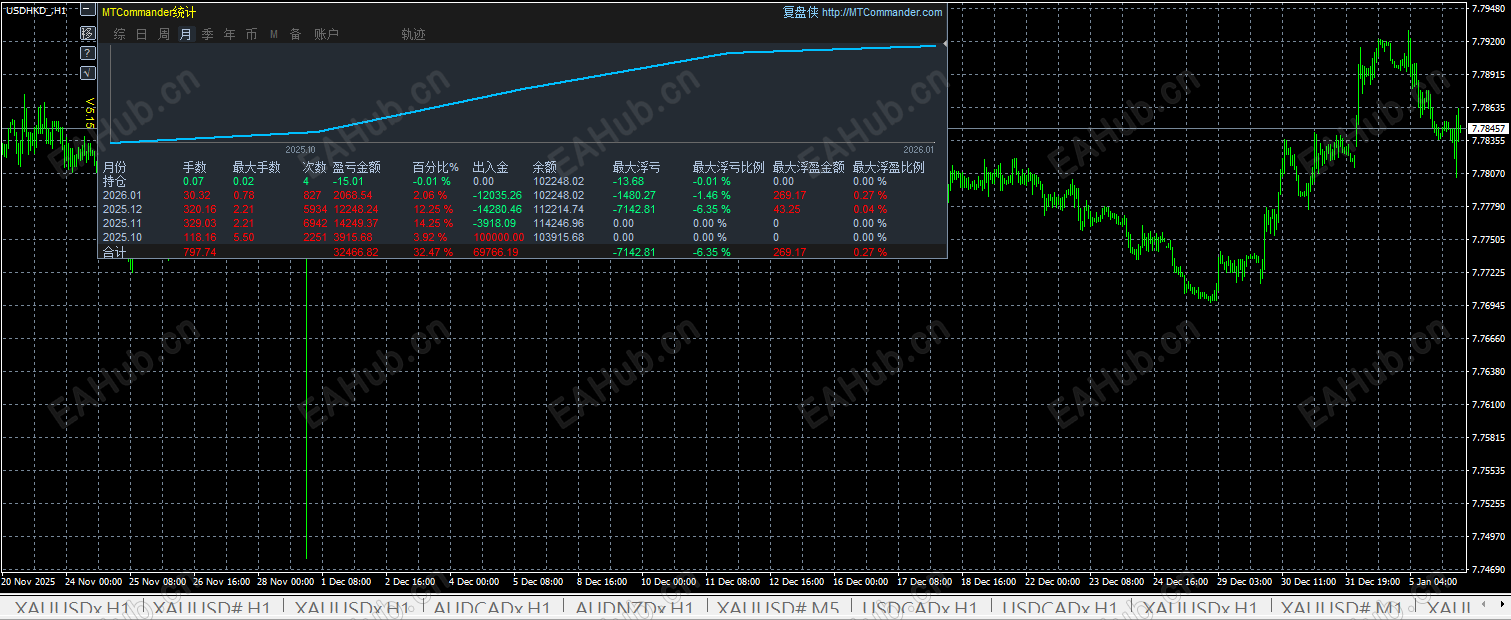Click the 百分比% column header
The height and width of the screenshot is (620, 1511).
tap(435, 167)
